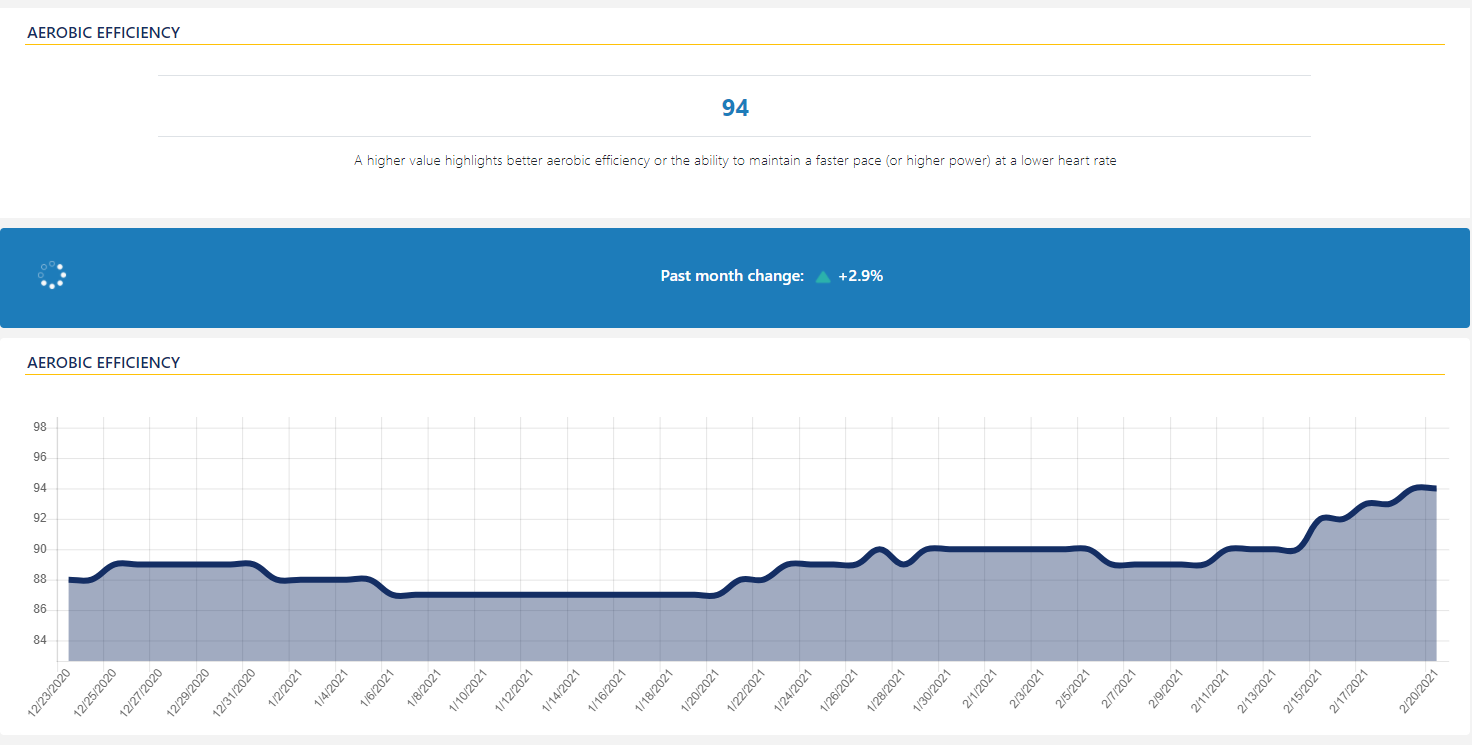Image resolution: width=1472 pixels, height=745 pixels.
Task: Select the 12/27/2020 x-axis date label
Action: (141, 692)
